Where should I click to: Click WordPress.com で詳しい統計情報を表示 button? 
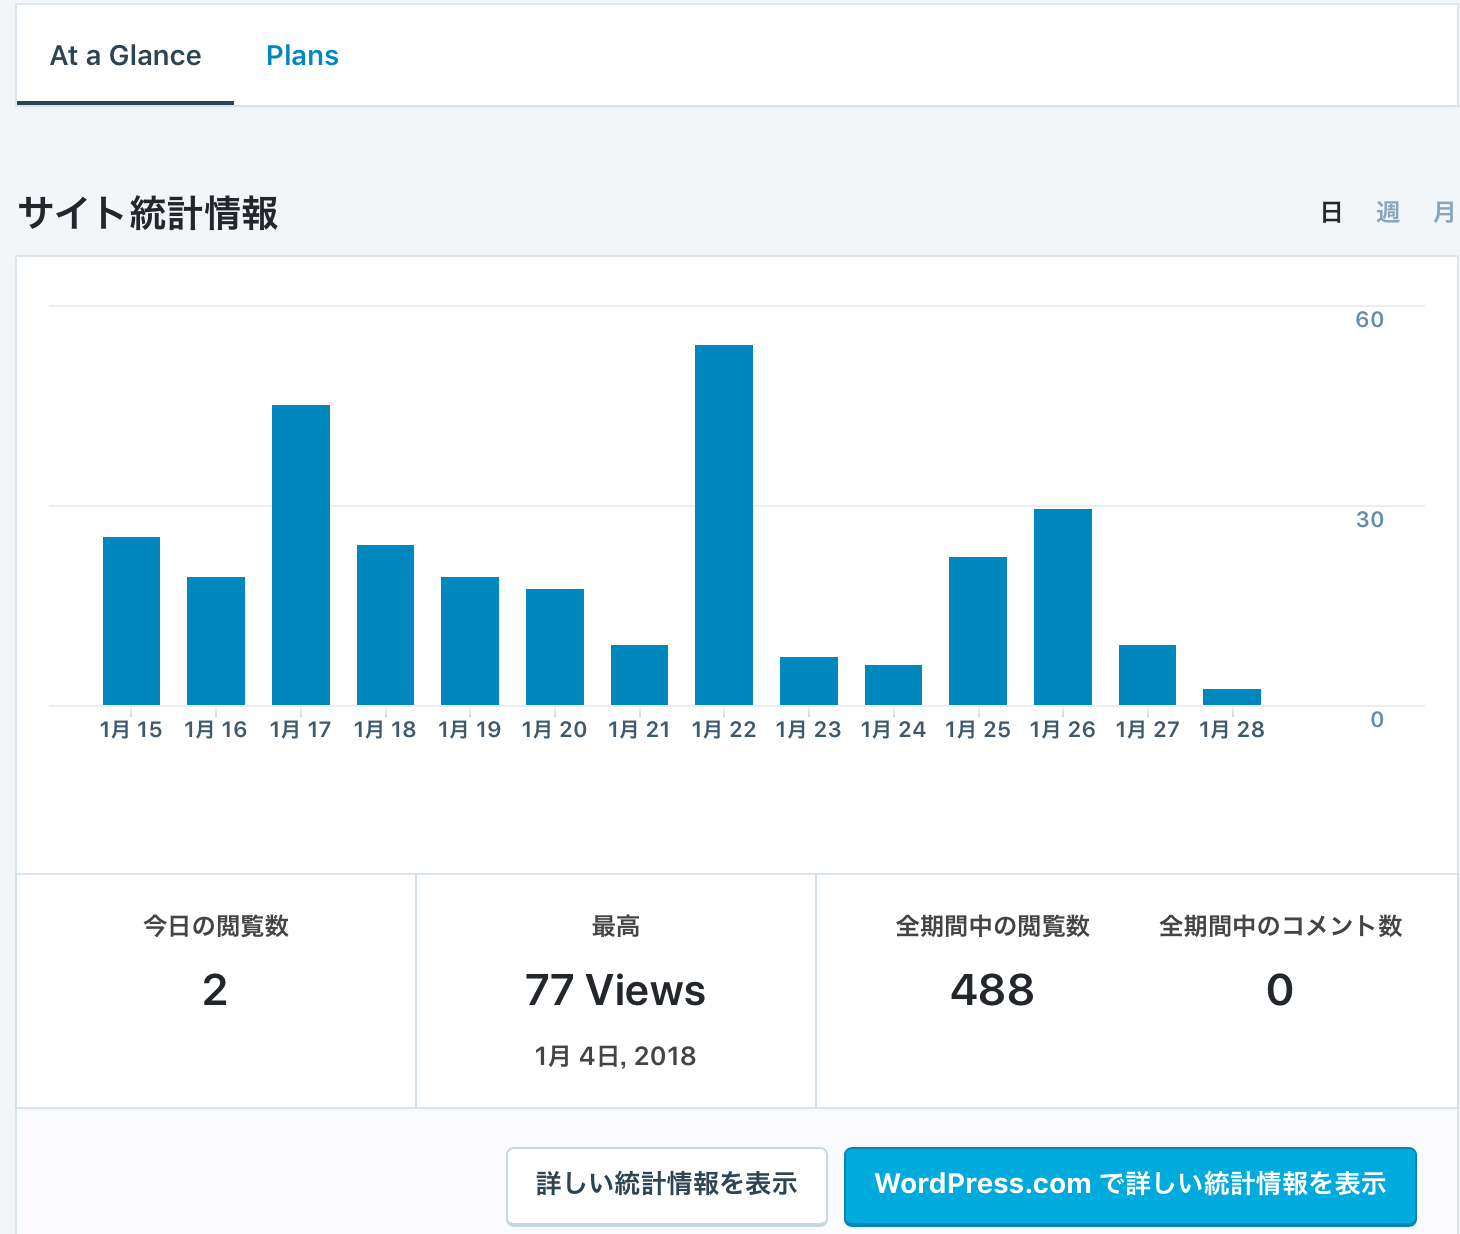click(x=1130, y=1185)
